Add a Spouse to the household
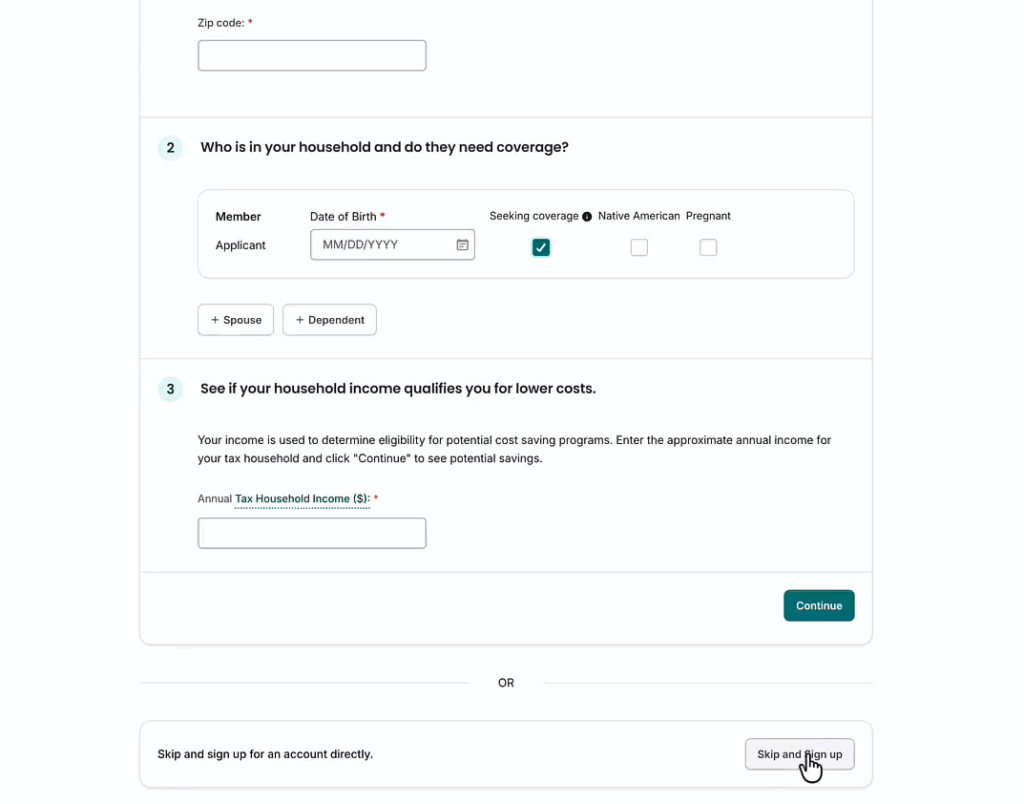 click(236, 320)
